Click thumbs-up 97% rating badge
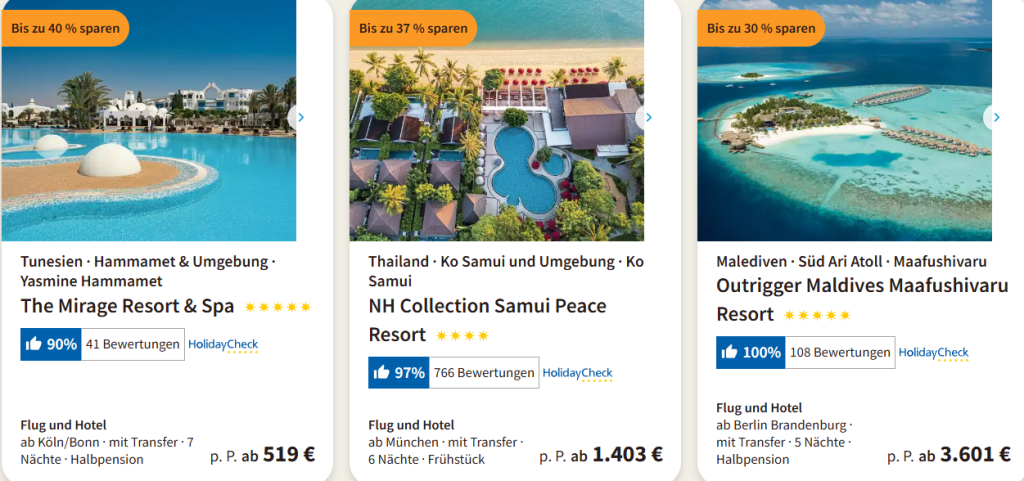Screen dimensions: 1024x481 (398, 373)
